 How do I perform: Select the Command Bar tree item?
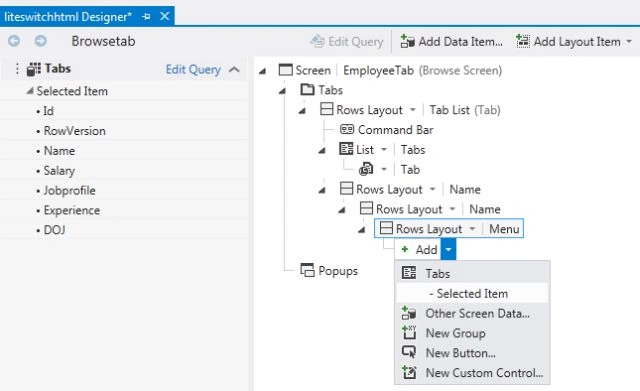click(x=395, y=130)
